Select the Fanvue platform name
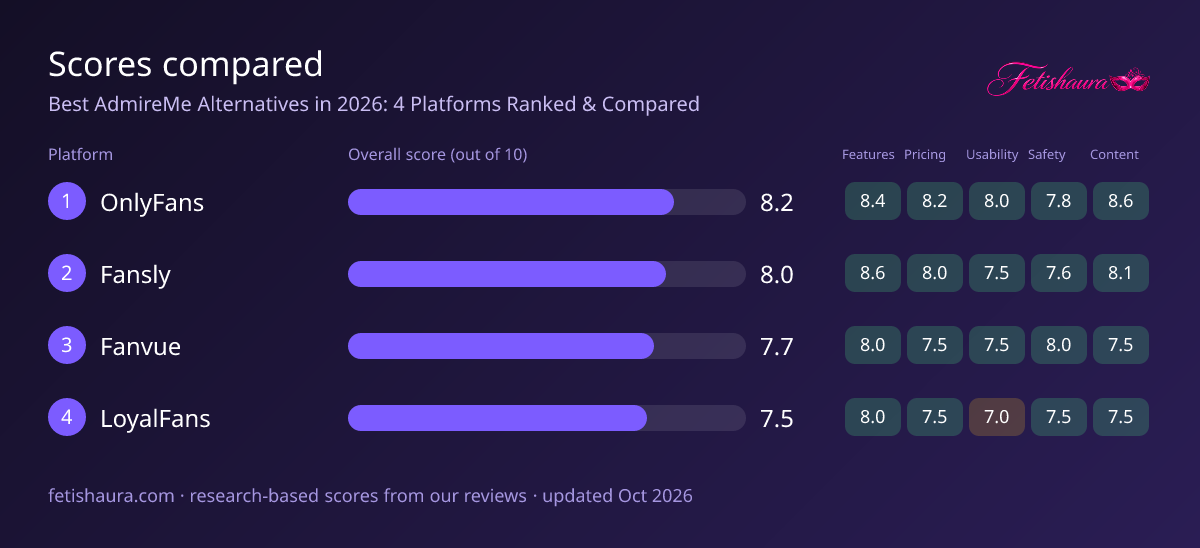Screen dimensions: 1200x548 (140, 347)
